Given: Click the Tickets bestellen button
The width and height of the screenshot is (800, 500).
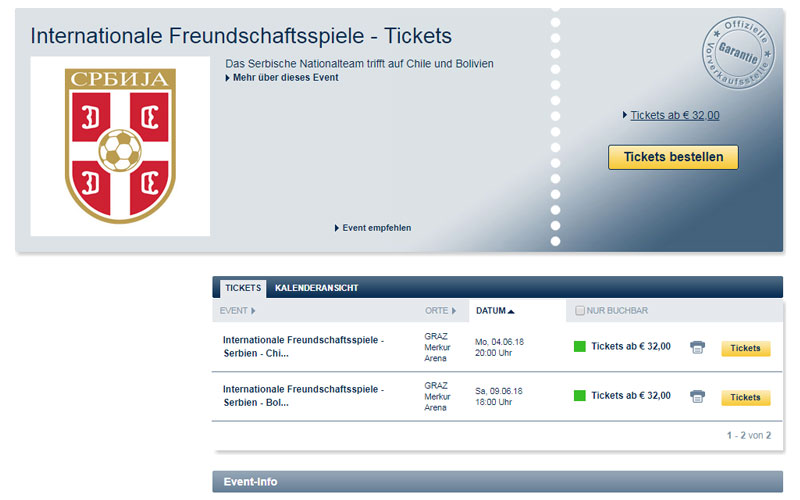Looking at the screenshot, I should point(673,157).
